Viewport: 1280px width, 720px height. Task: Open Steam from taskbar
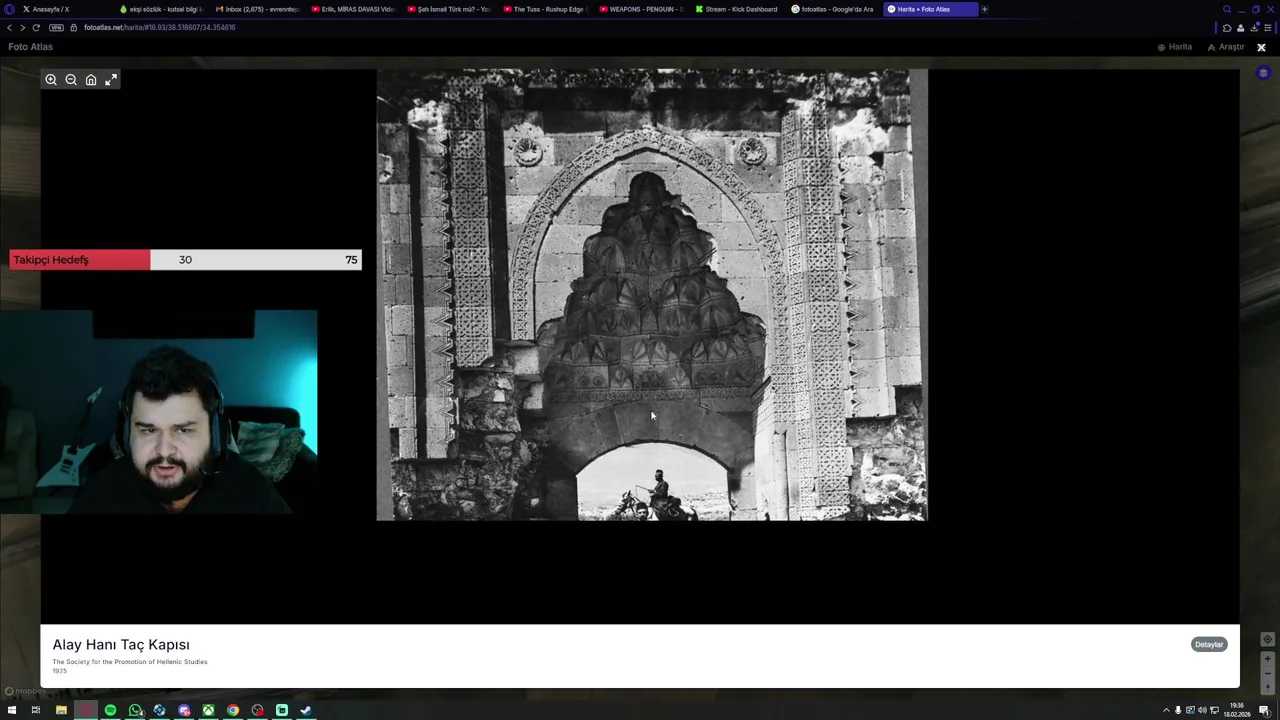click(x=306, y=710)
